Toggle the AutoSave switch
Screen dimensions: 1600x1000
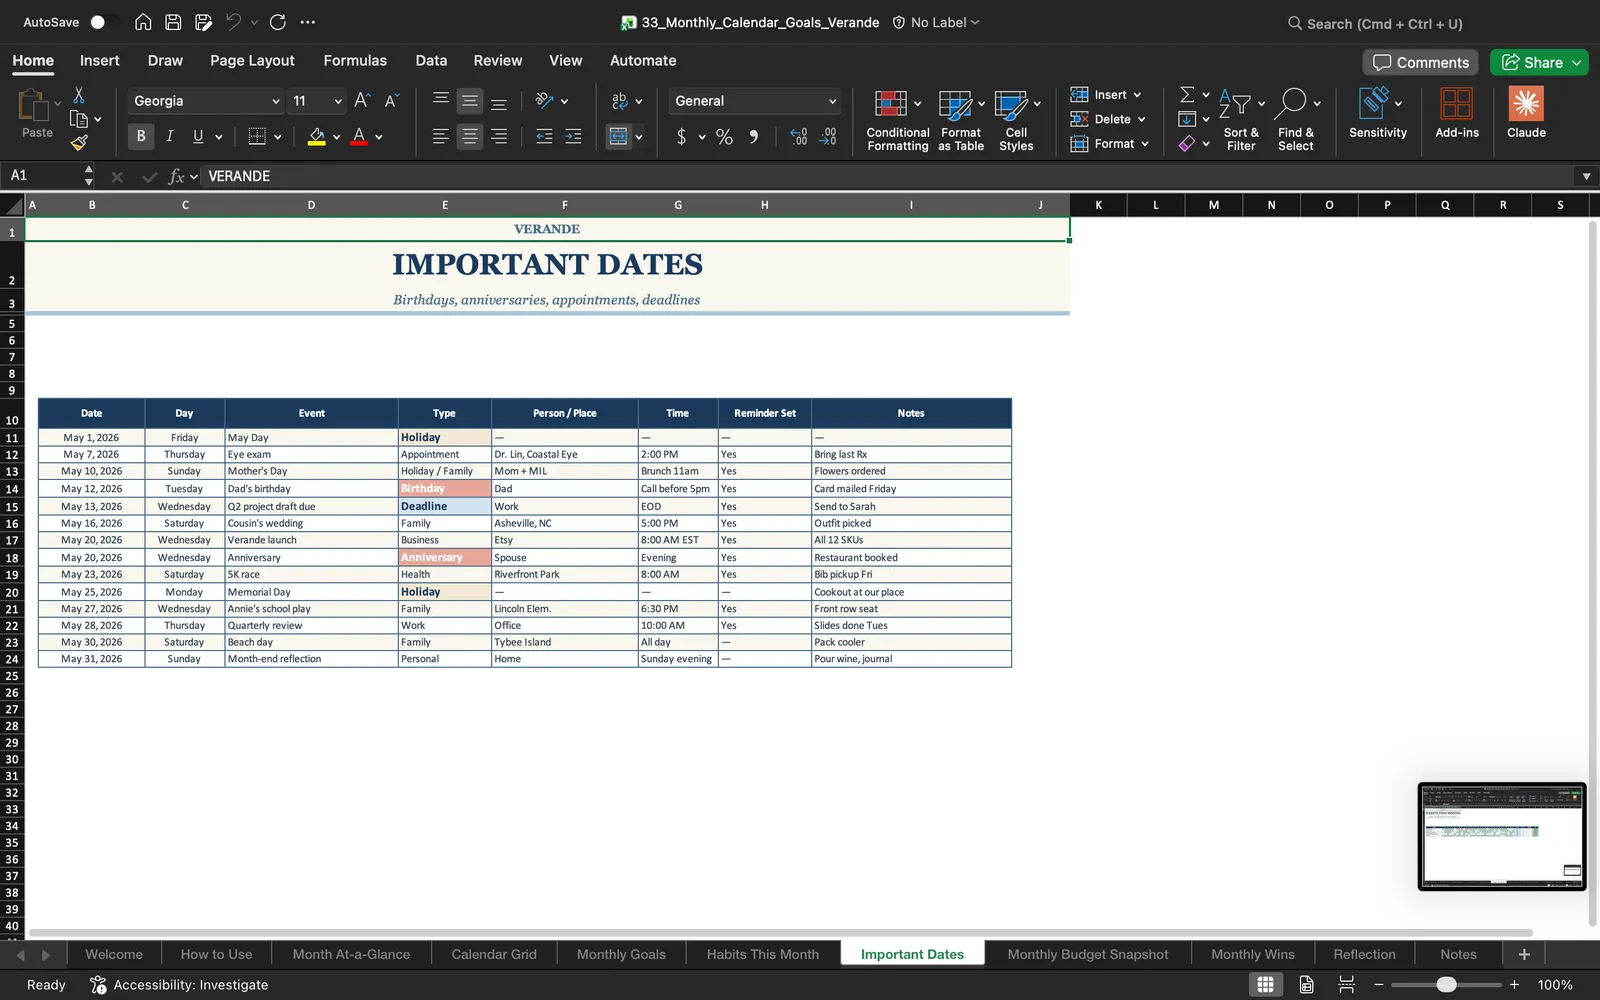pos(103,22)
